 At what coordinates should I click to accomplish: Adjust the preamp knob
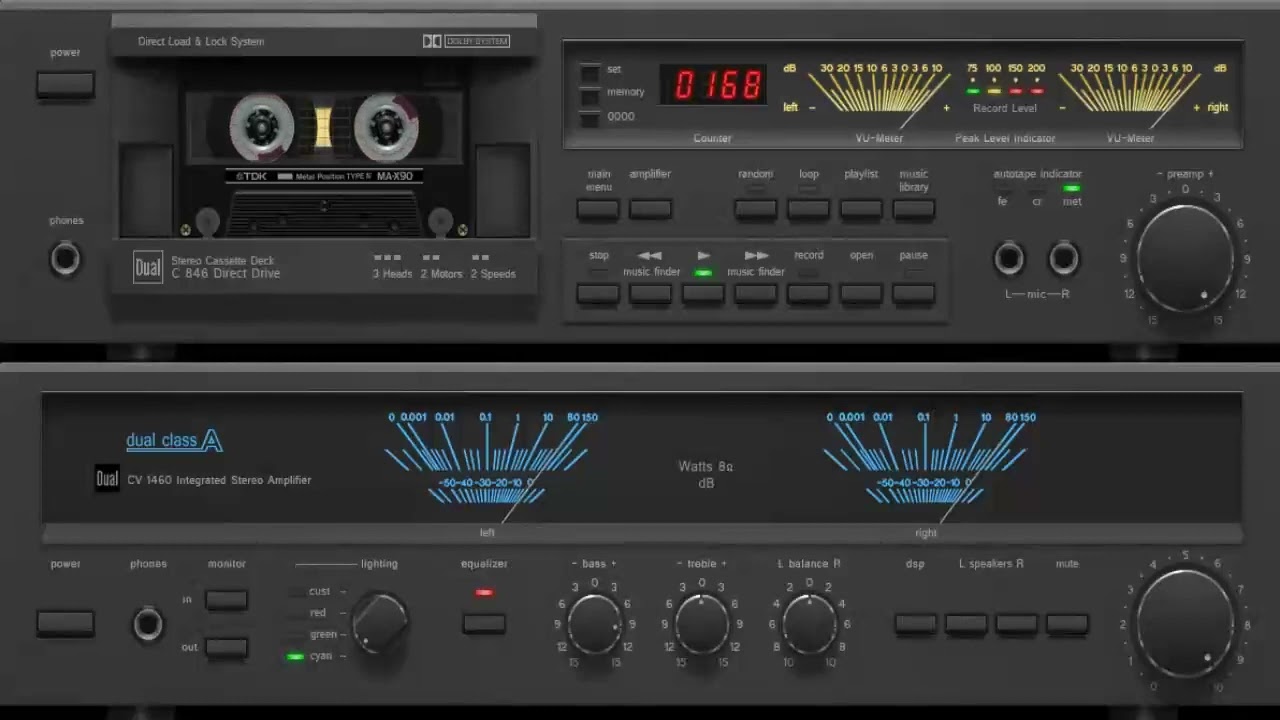1185,258
